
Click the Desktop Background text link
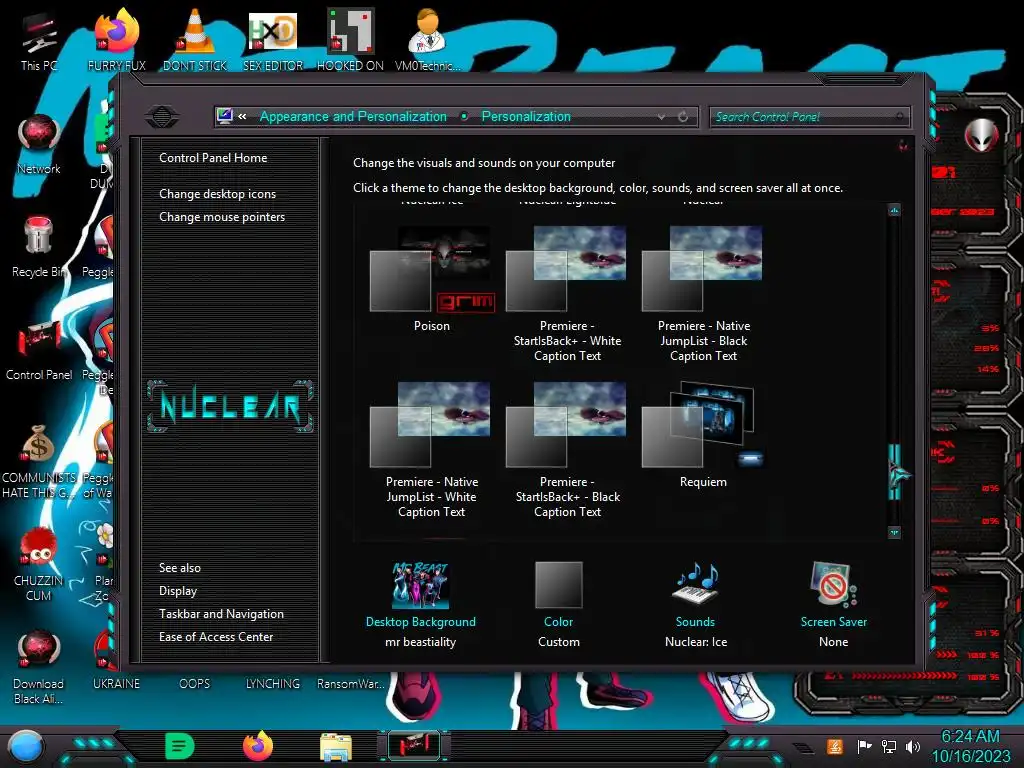pos(421,622)
